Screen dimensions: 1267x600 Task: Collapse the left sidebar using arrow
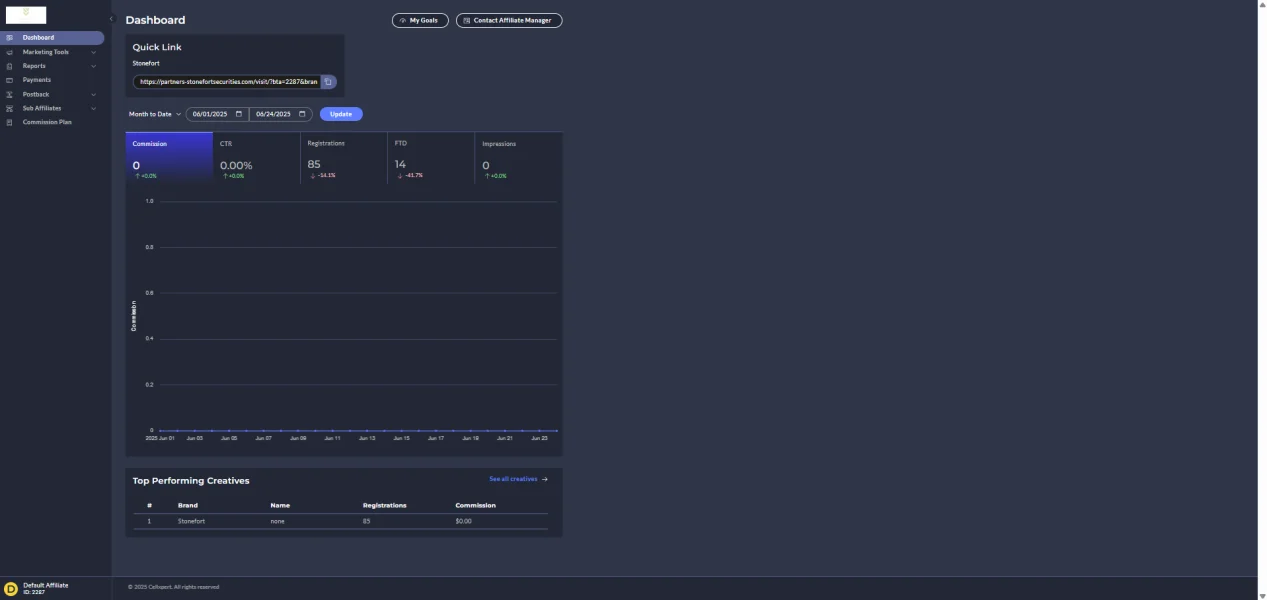point(111,19)
